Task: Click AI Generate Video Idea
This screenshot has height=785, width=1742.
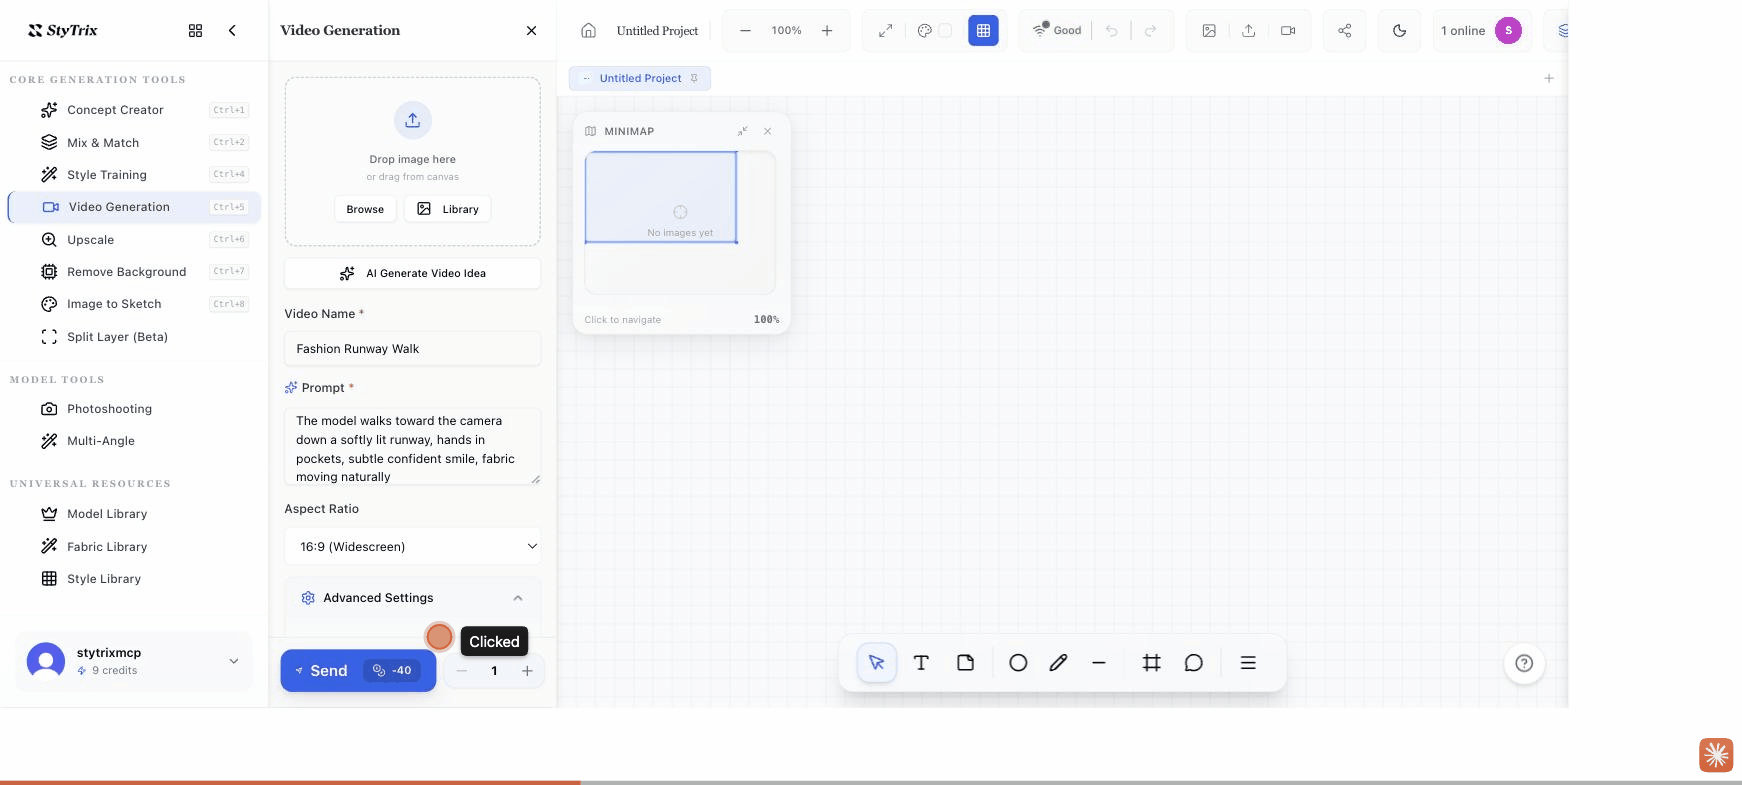Action: coord(413,273)
